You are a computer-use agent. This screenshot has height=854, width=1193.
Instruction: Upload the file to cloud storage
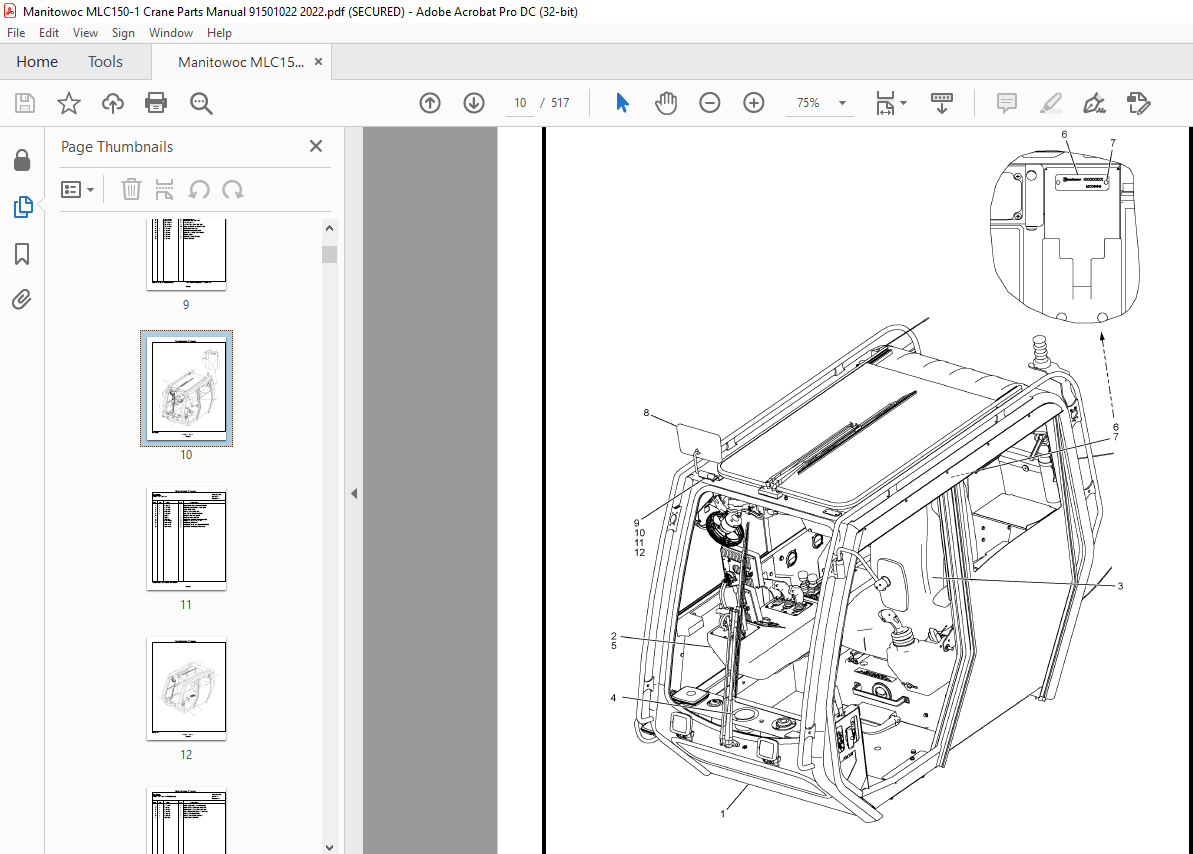113,103
